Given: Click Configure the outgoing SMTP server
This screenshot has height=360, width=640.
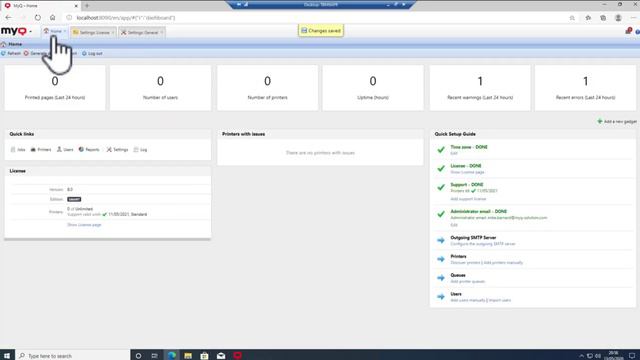Looking at the screenshot, I should [x=483, y=244].
